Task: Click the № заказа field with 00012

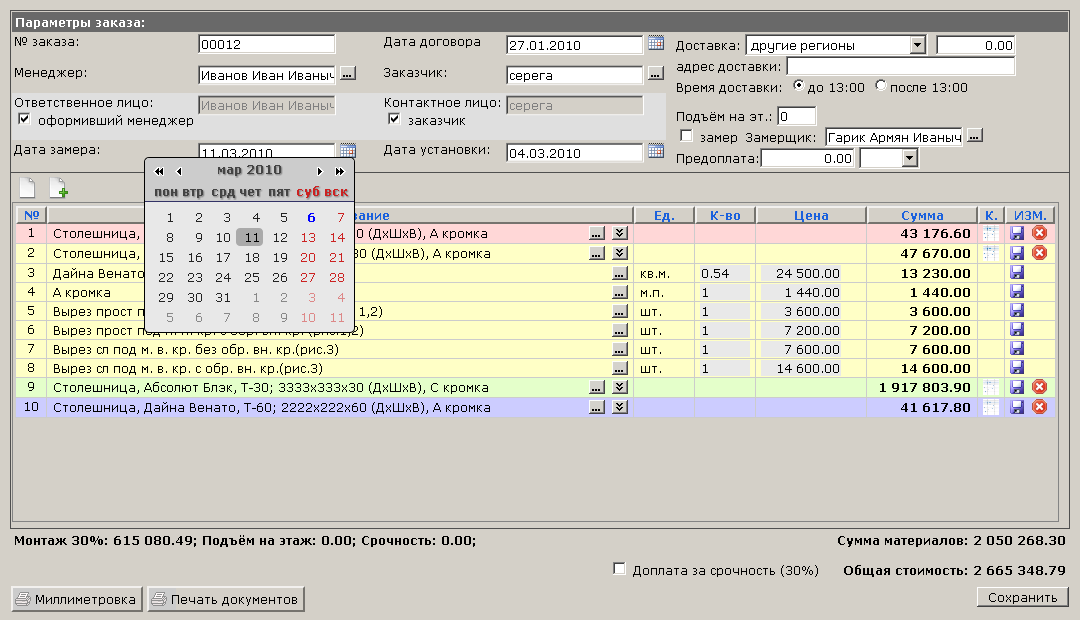Action: coord(267,44)
